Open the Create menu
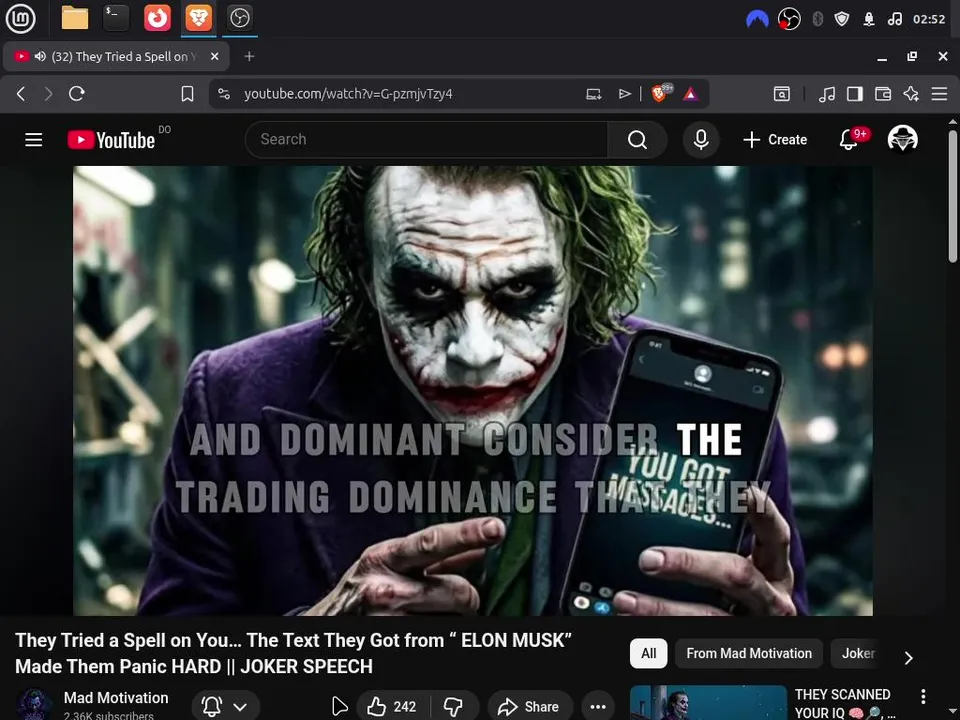The width and height of the screenshot is (960, 720). click(775, 140)
